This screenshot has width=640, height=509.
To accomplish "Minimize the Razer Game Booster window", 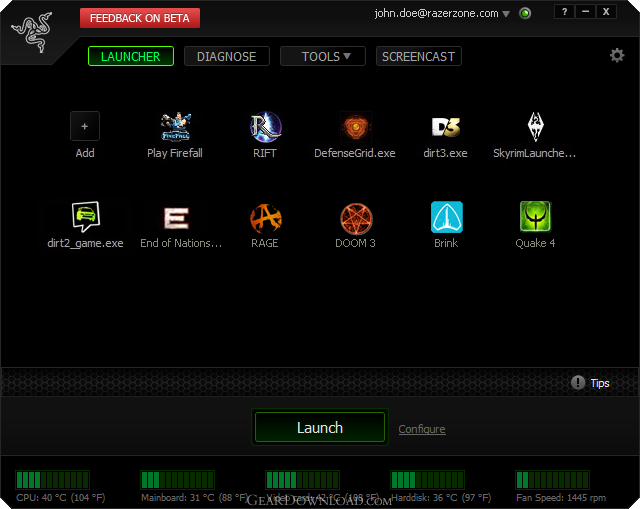I will click(x=585, y=12).
